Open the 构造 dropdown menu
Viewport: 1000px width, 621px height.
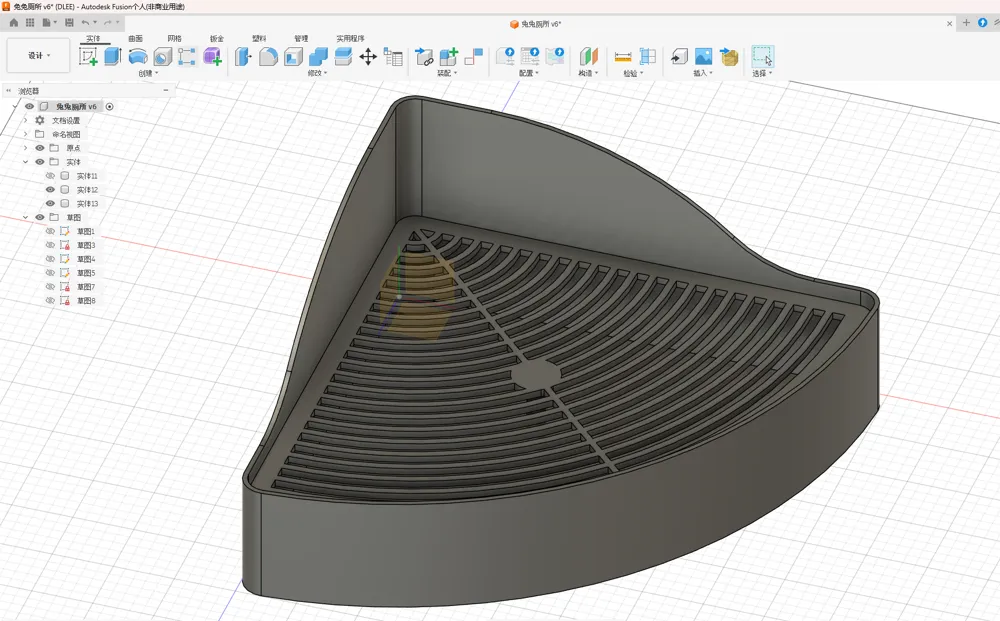pyautogui.click(x=588, y=73)
